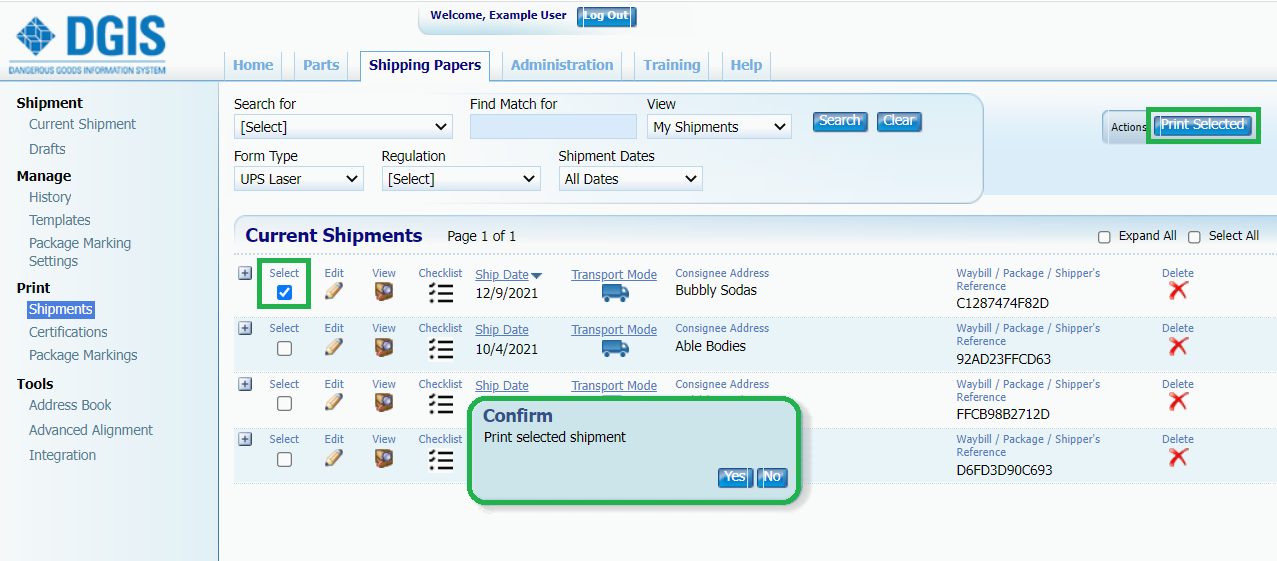Enable the Select All checkbox
This screenshot has width=1277, height=561.
pos(1194,237)
